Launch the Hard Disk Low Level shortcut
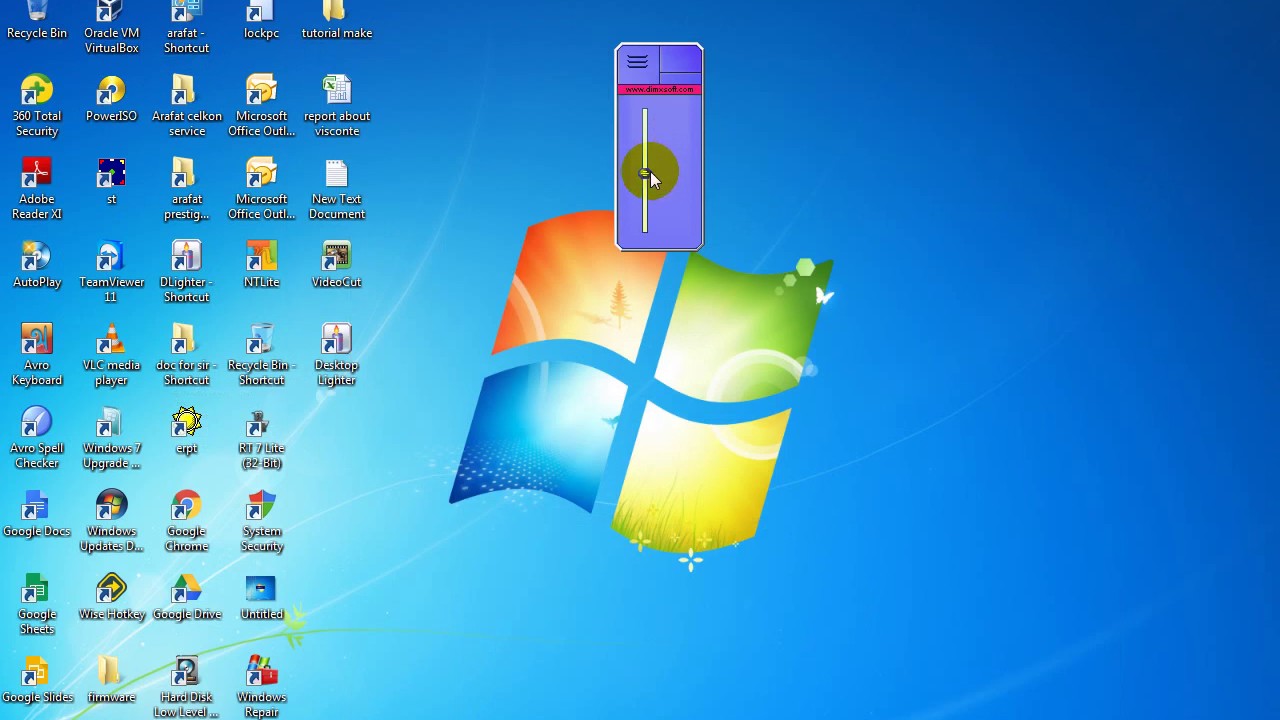Viewport: 1280px width, 720px height. click(186, 686)
